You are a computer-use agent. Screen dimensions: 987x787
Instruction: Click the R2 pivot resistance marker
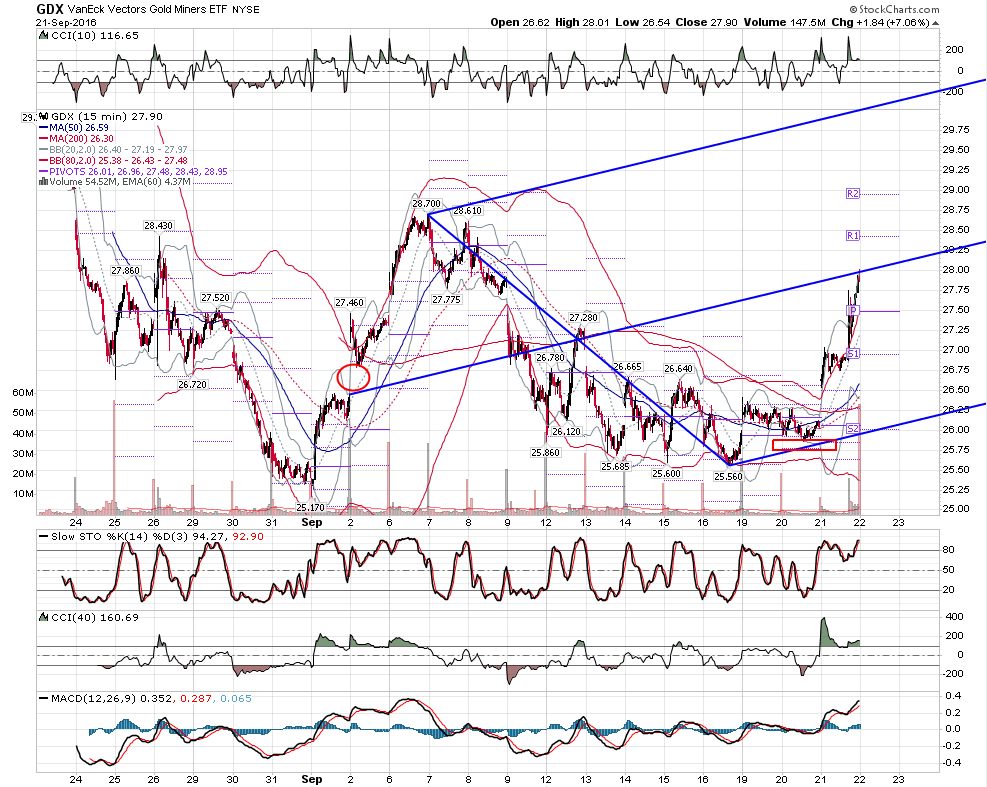853,194
